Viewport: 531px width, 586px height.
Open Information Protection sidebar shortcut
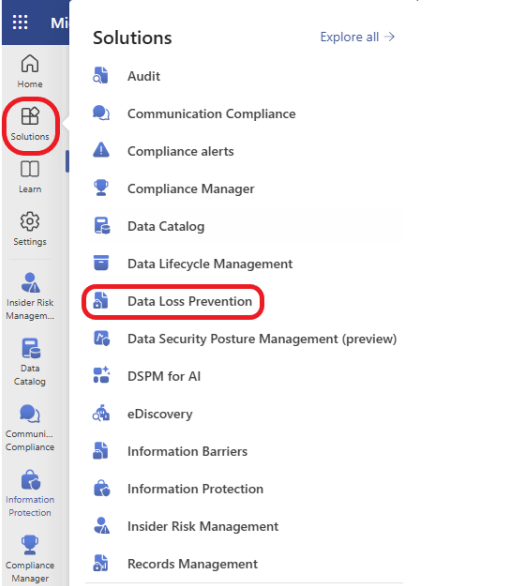(30, 493)
